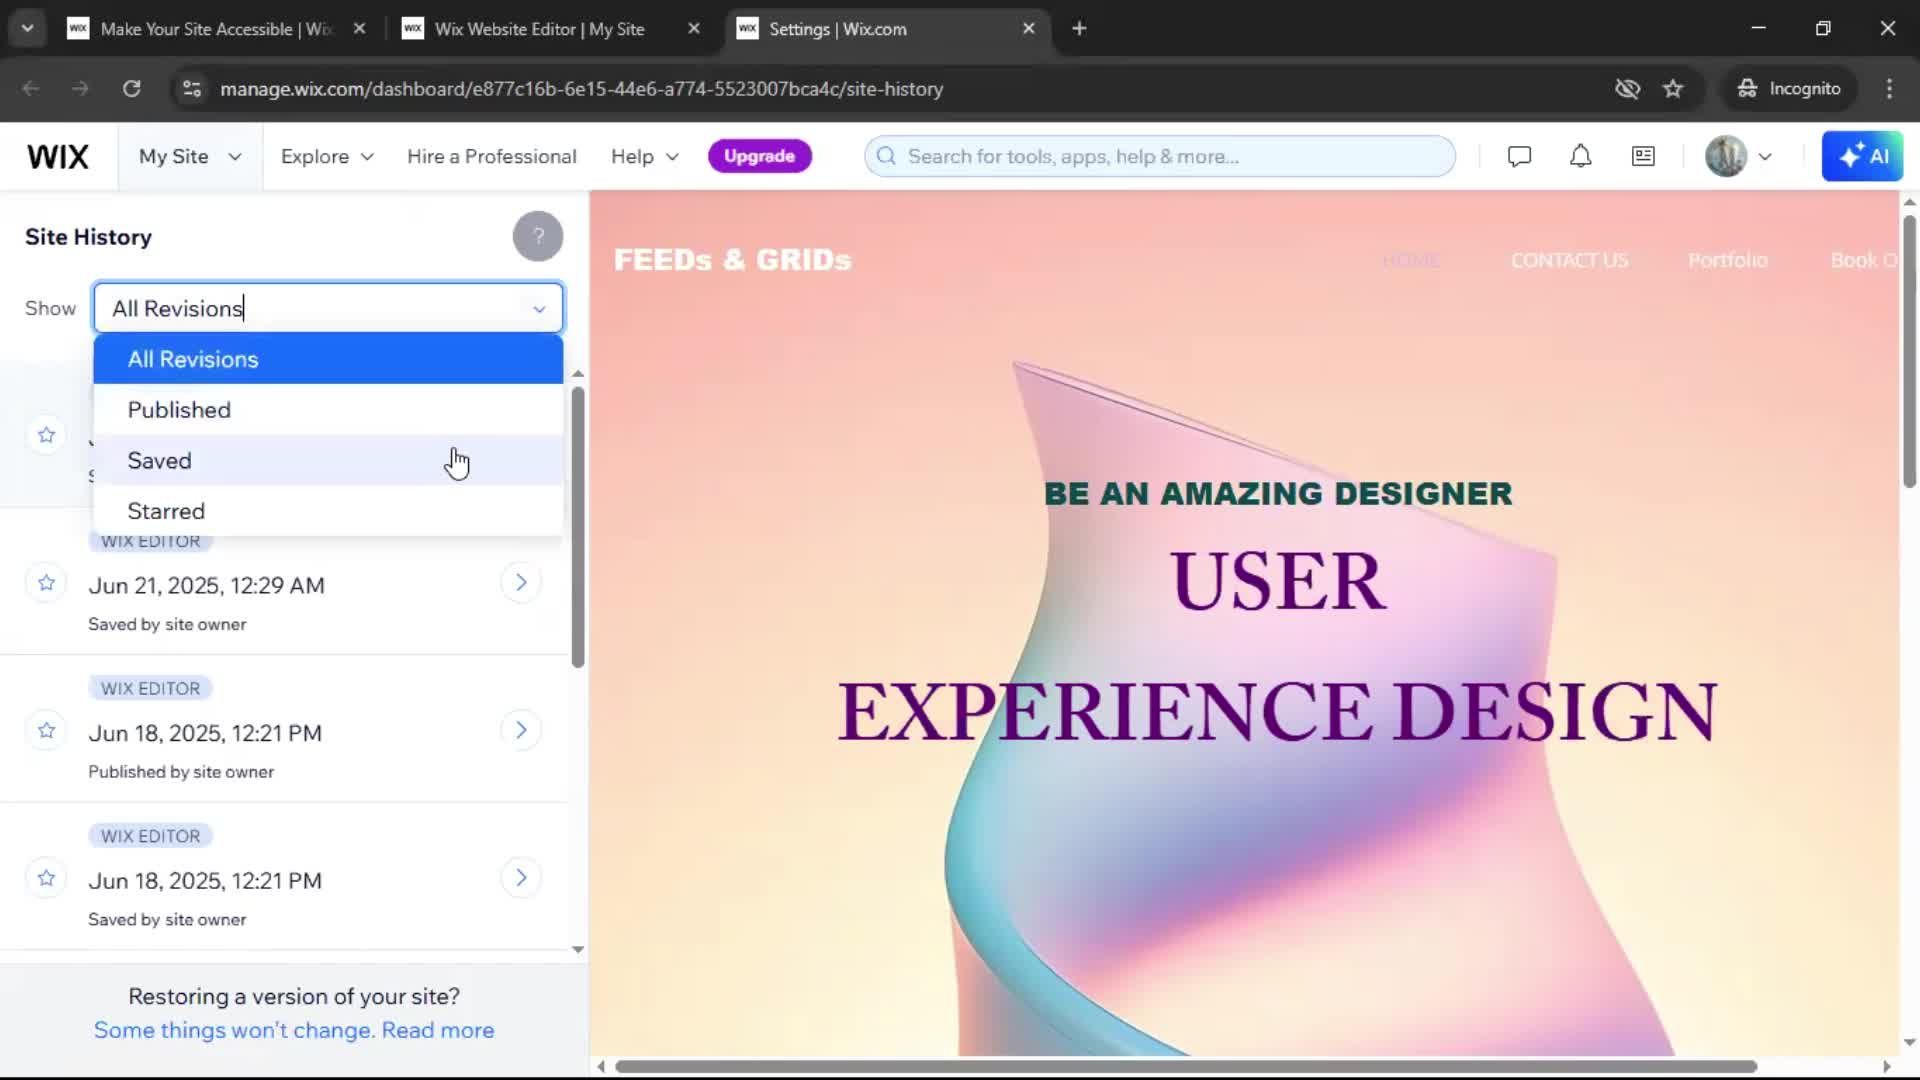Click the Jun 21, 2025, 12:29 AM date
The height and width of the screenshot is (1080, 1920).
[206, 586]
